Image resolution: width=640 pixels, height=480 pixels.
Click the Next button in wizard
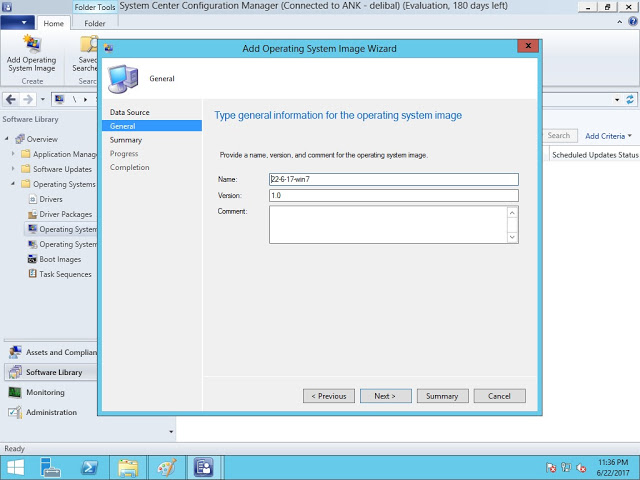point(385,396)
